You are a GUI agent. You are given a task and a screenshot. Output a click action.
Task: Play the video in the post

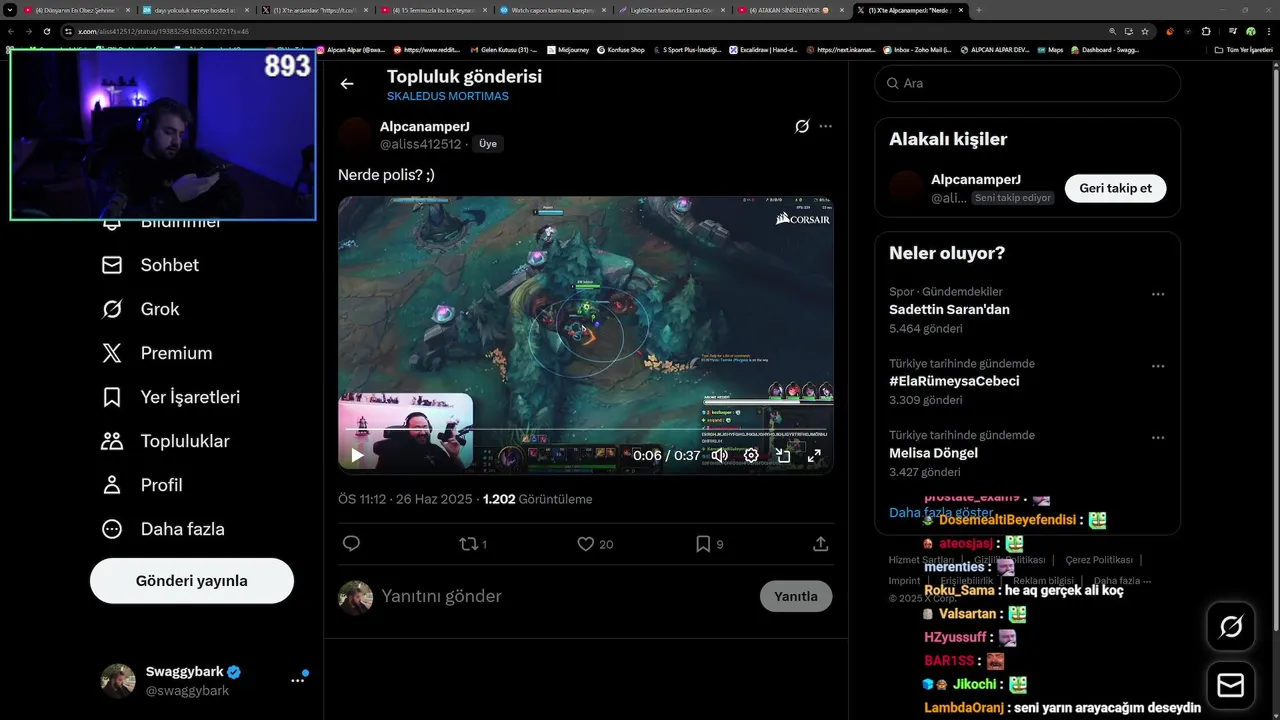point(357,455)
